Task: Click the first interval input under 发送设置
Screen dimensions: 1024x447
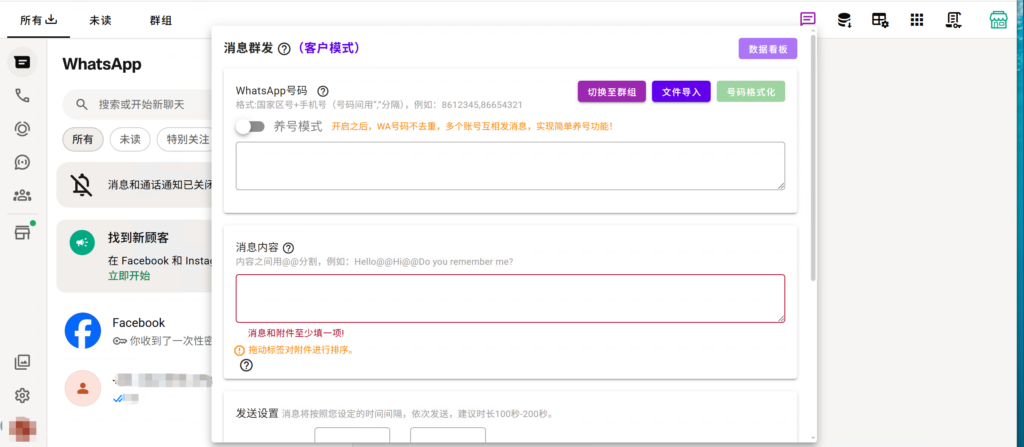Action: click(x=352, y=435)
